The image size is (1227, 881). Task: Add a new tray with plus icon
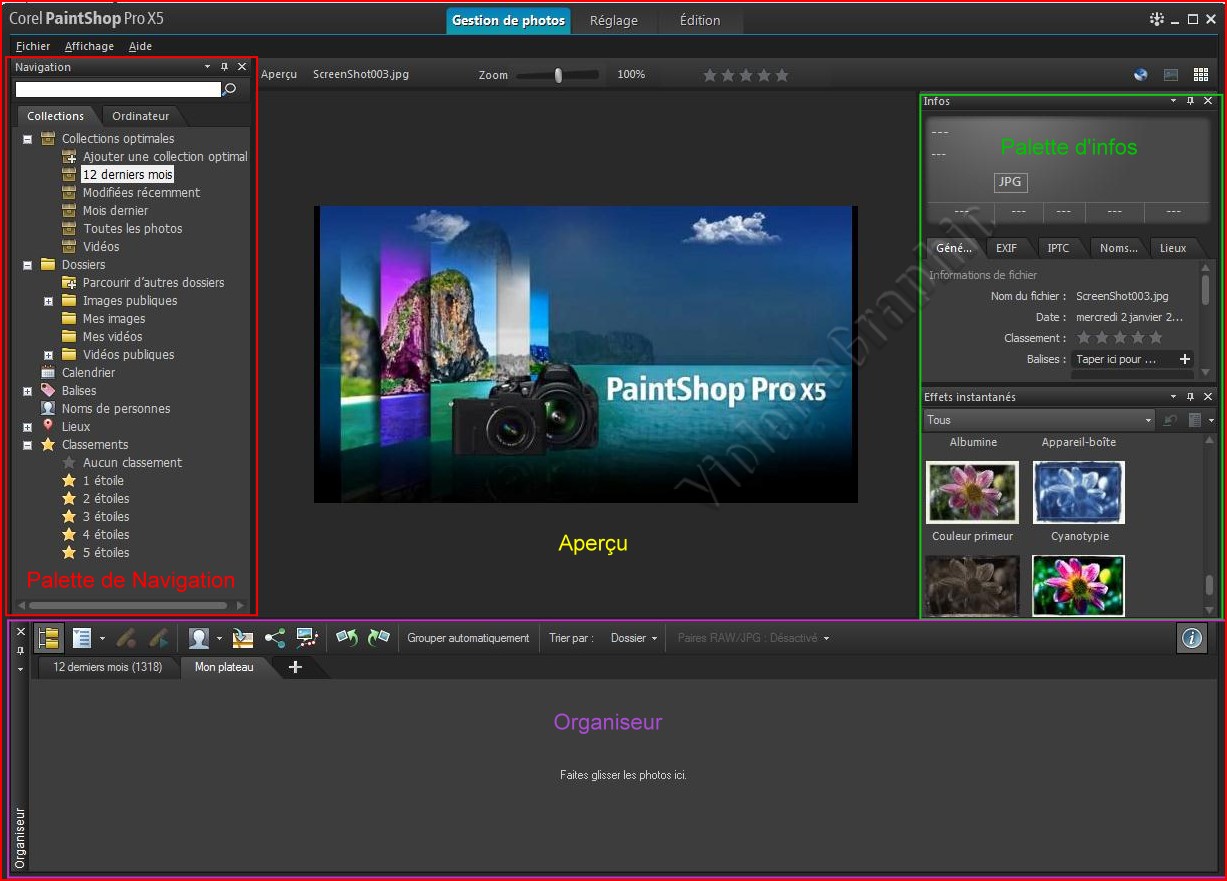point(295,667)
